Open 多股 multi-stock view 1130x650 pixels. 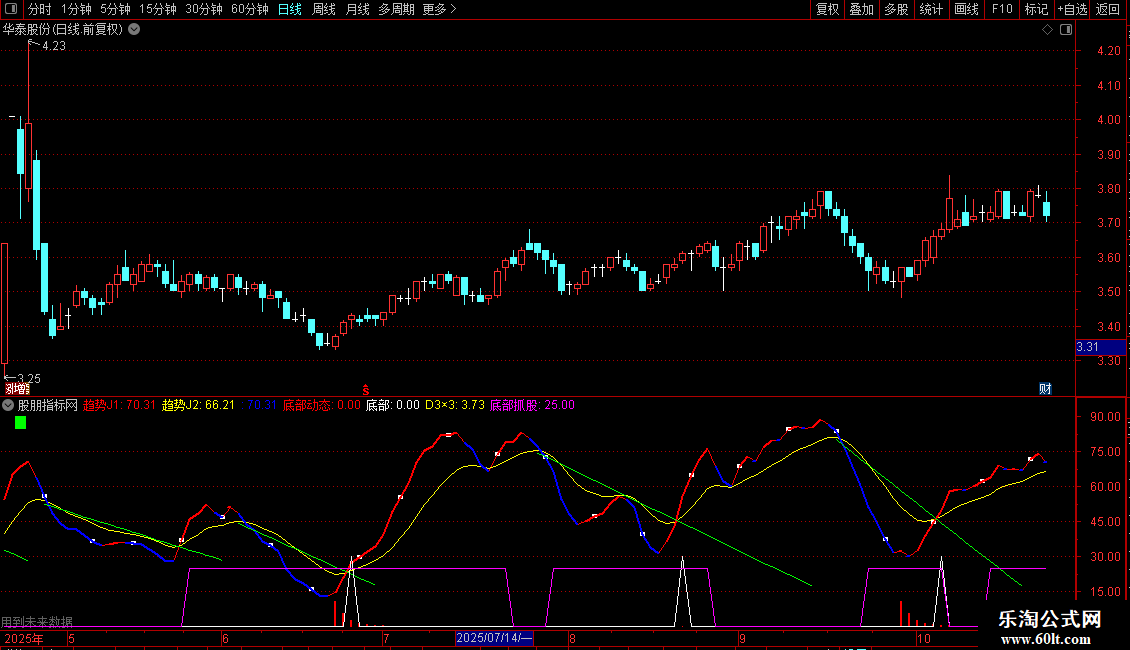tap(897, 9)
